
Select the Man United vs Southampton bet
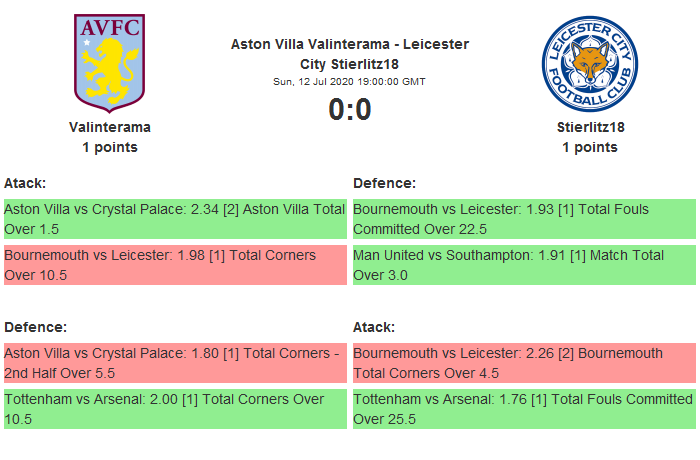point(524,265)
